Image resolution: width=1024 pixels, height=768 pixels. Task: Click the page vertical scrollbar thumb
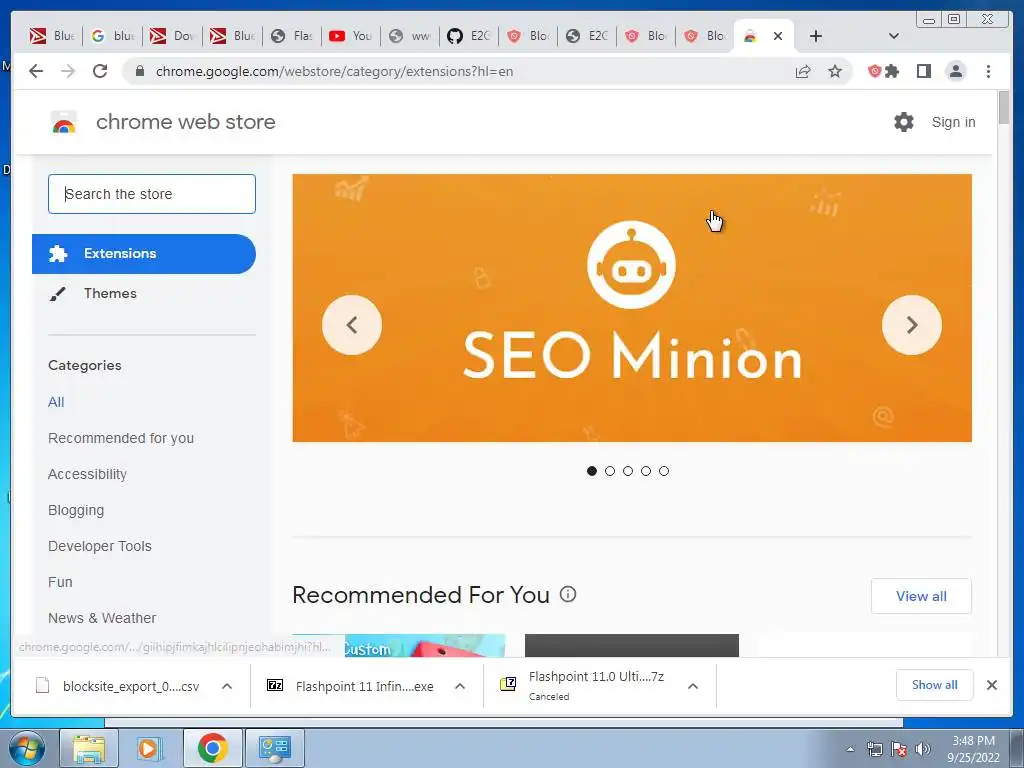[1004, 108]
